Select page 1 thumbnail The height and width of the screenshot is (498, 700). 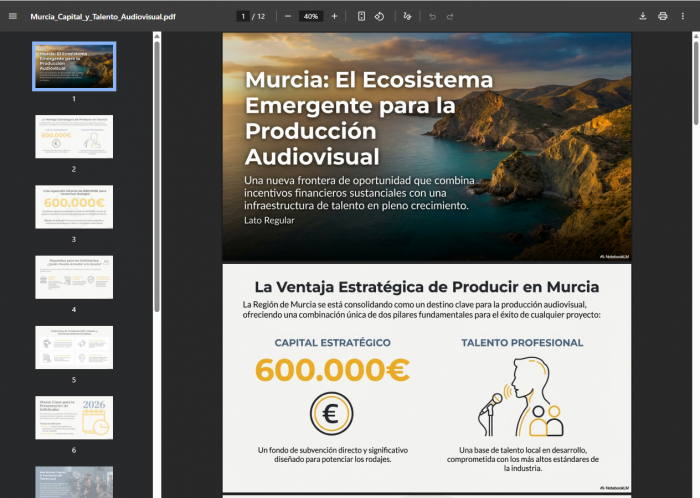click(x=74, y=66)
